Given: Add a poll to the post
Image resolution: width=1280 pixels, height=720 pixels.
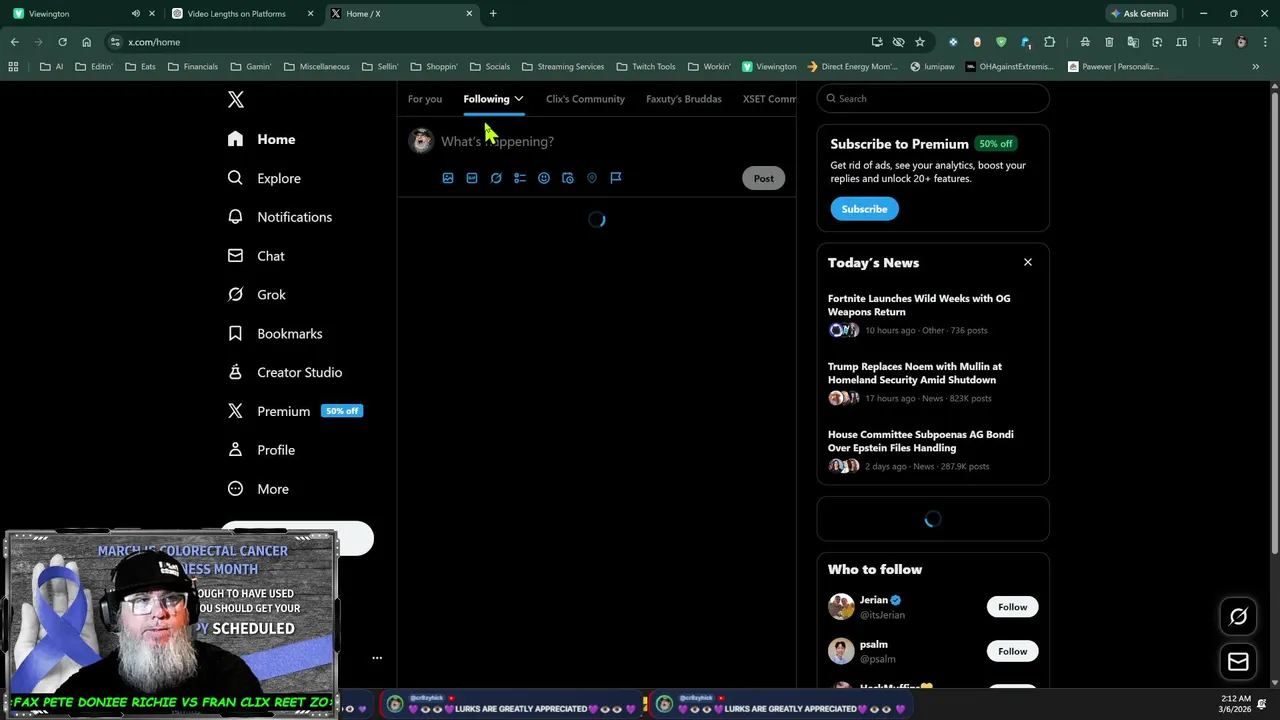Looking at the screenshot, I should (x=520, y=178).
